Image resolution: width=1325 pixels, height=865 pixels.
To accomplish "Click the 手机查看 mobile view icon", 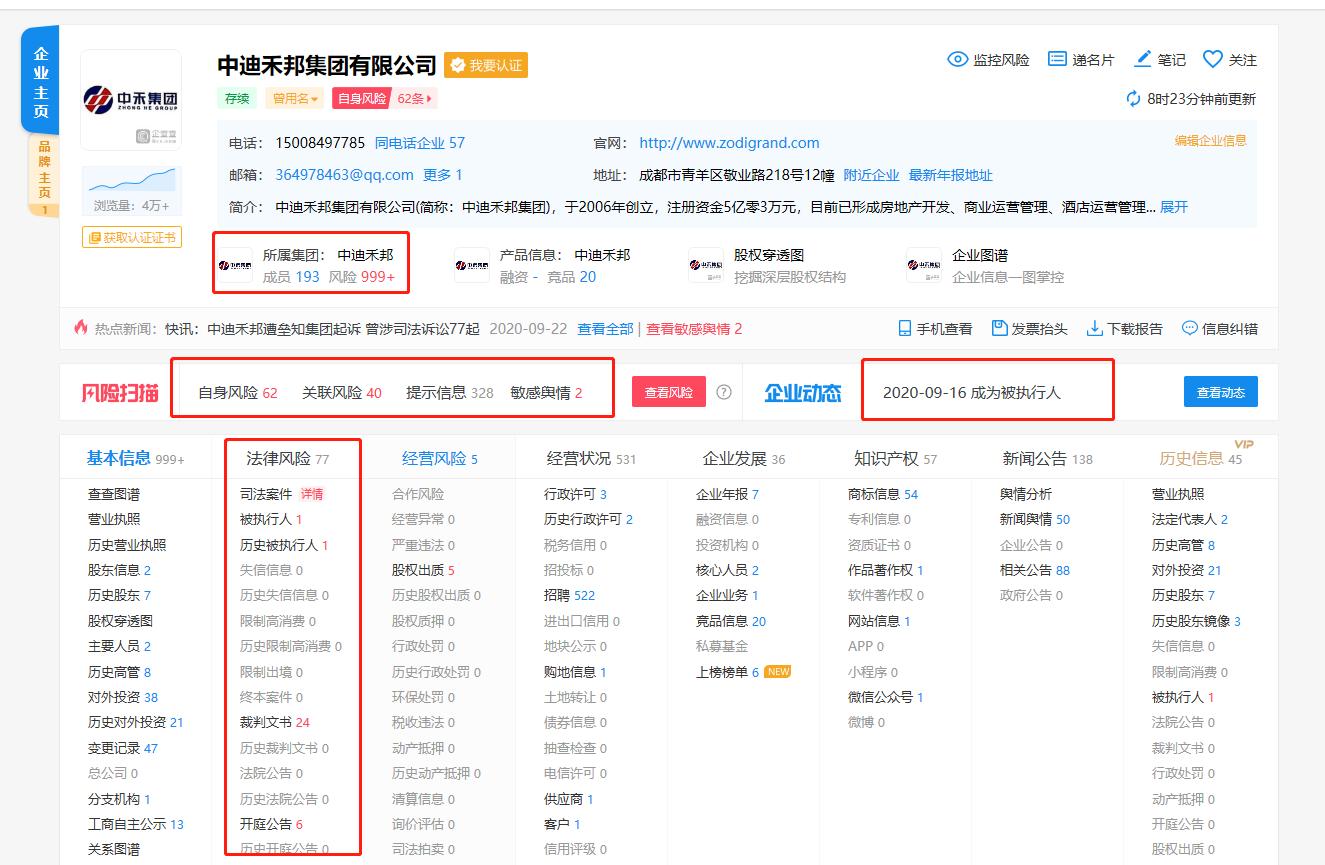I will pyautogui.click(x=906, y=328).
